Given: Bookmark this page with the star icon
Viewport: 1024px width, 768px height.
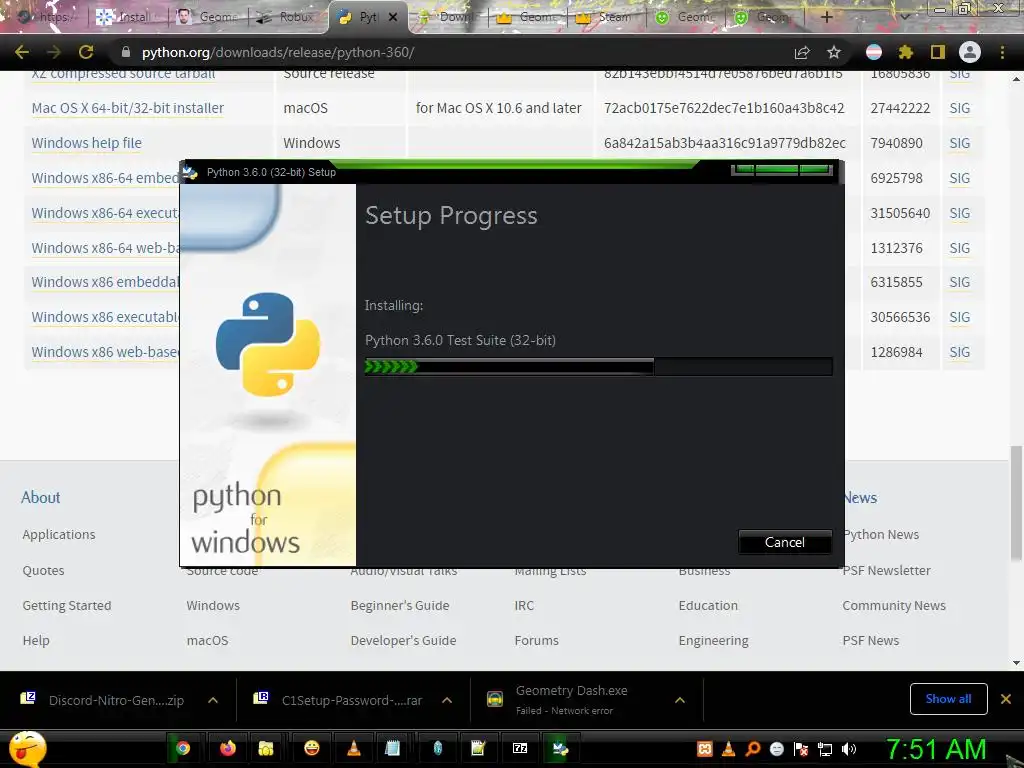Looking at the screenshot, I should tap(833, 52).
